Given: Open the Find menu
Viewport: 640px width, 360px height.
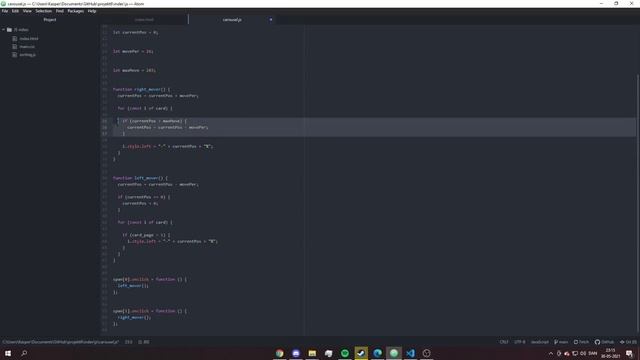Looking at the screenshot, I should [x=60, y=11].
